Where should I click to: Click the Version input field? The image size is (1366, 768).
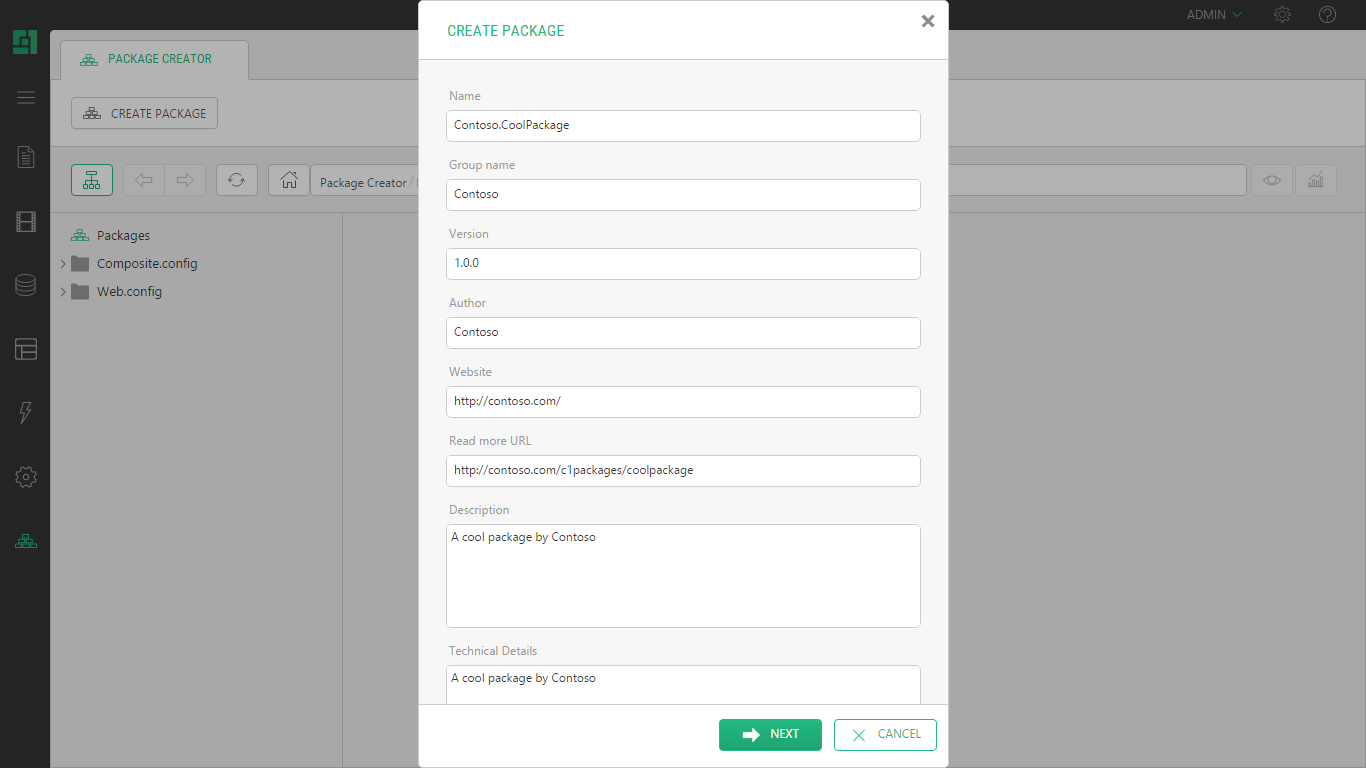[x=683, y=264]
